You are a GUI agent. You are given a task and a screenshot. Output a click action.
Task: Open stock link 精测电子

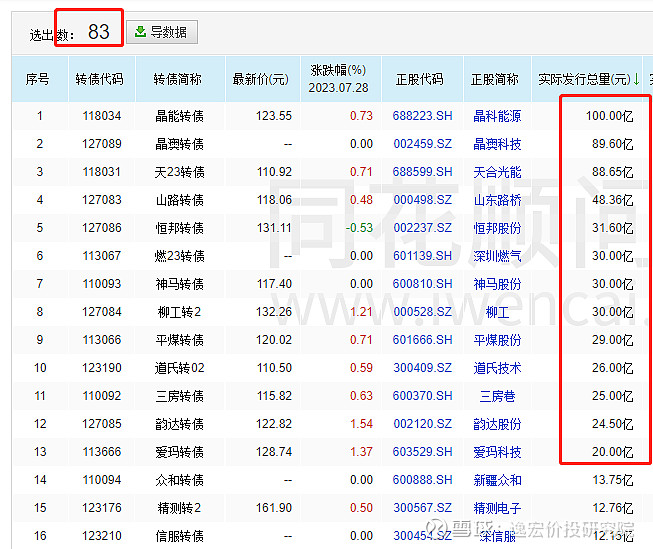497,508
